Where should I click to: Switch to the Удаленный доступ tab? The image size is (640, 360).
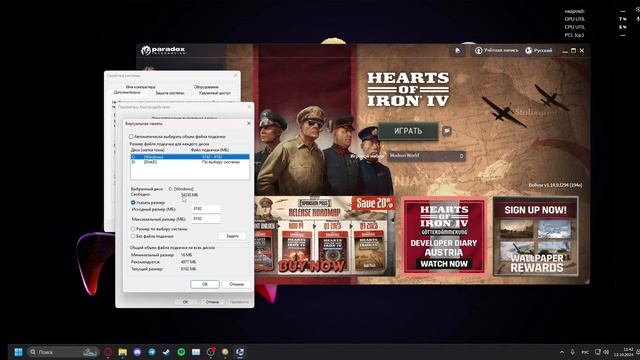point(215,93)
